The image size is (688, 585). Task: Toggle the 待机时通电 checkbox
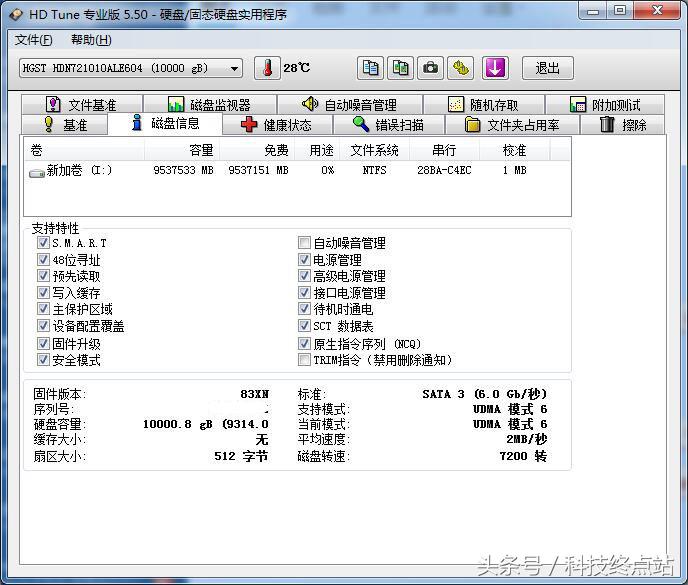[x=304, y=309]
